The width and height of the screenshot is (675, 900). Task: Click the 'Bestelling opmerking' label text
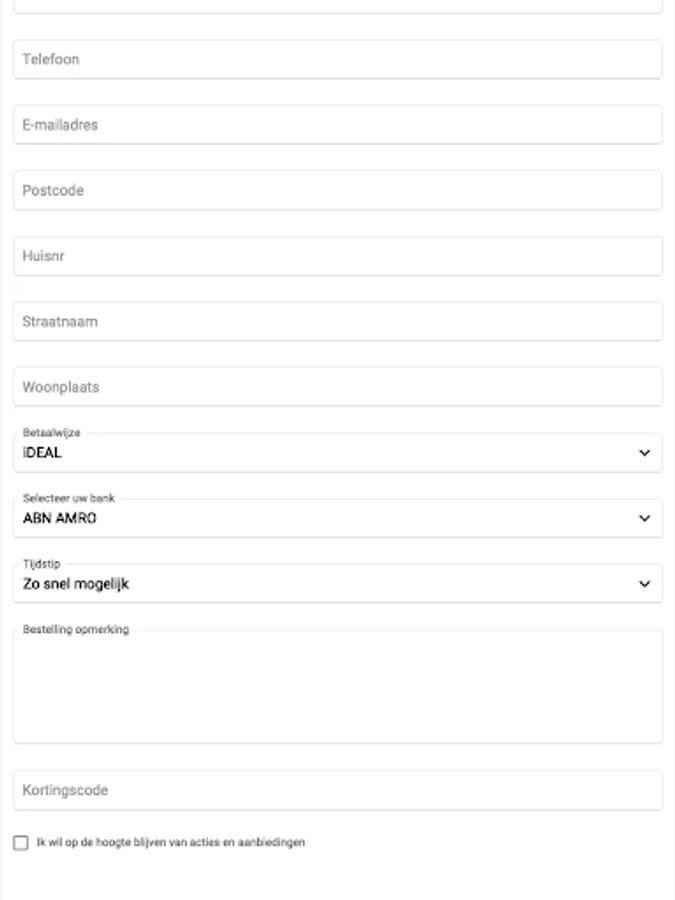click(75, 630)
